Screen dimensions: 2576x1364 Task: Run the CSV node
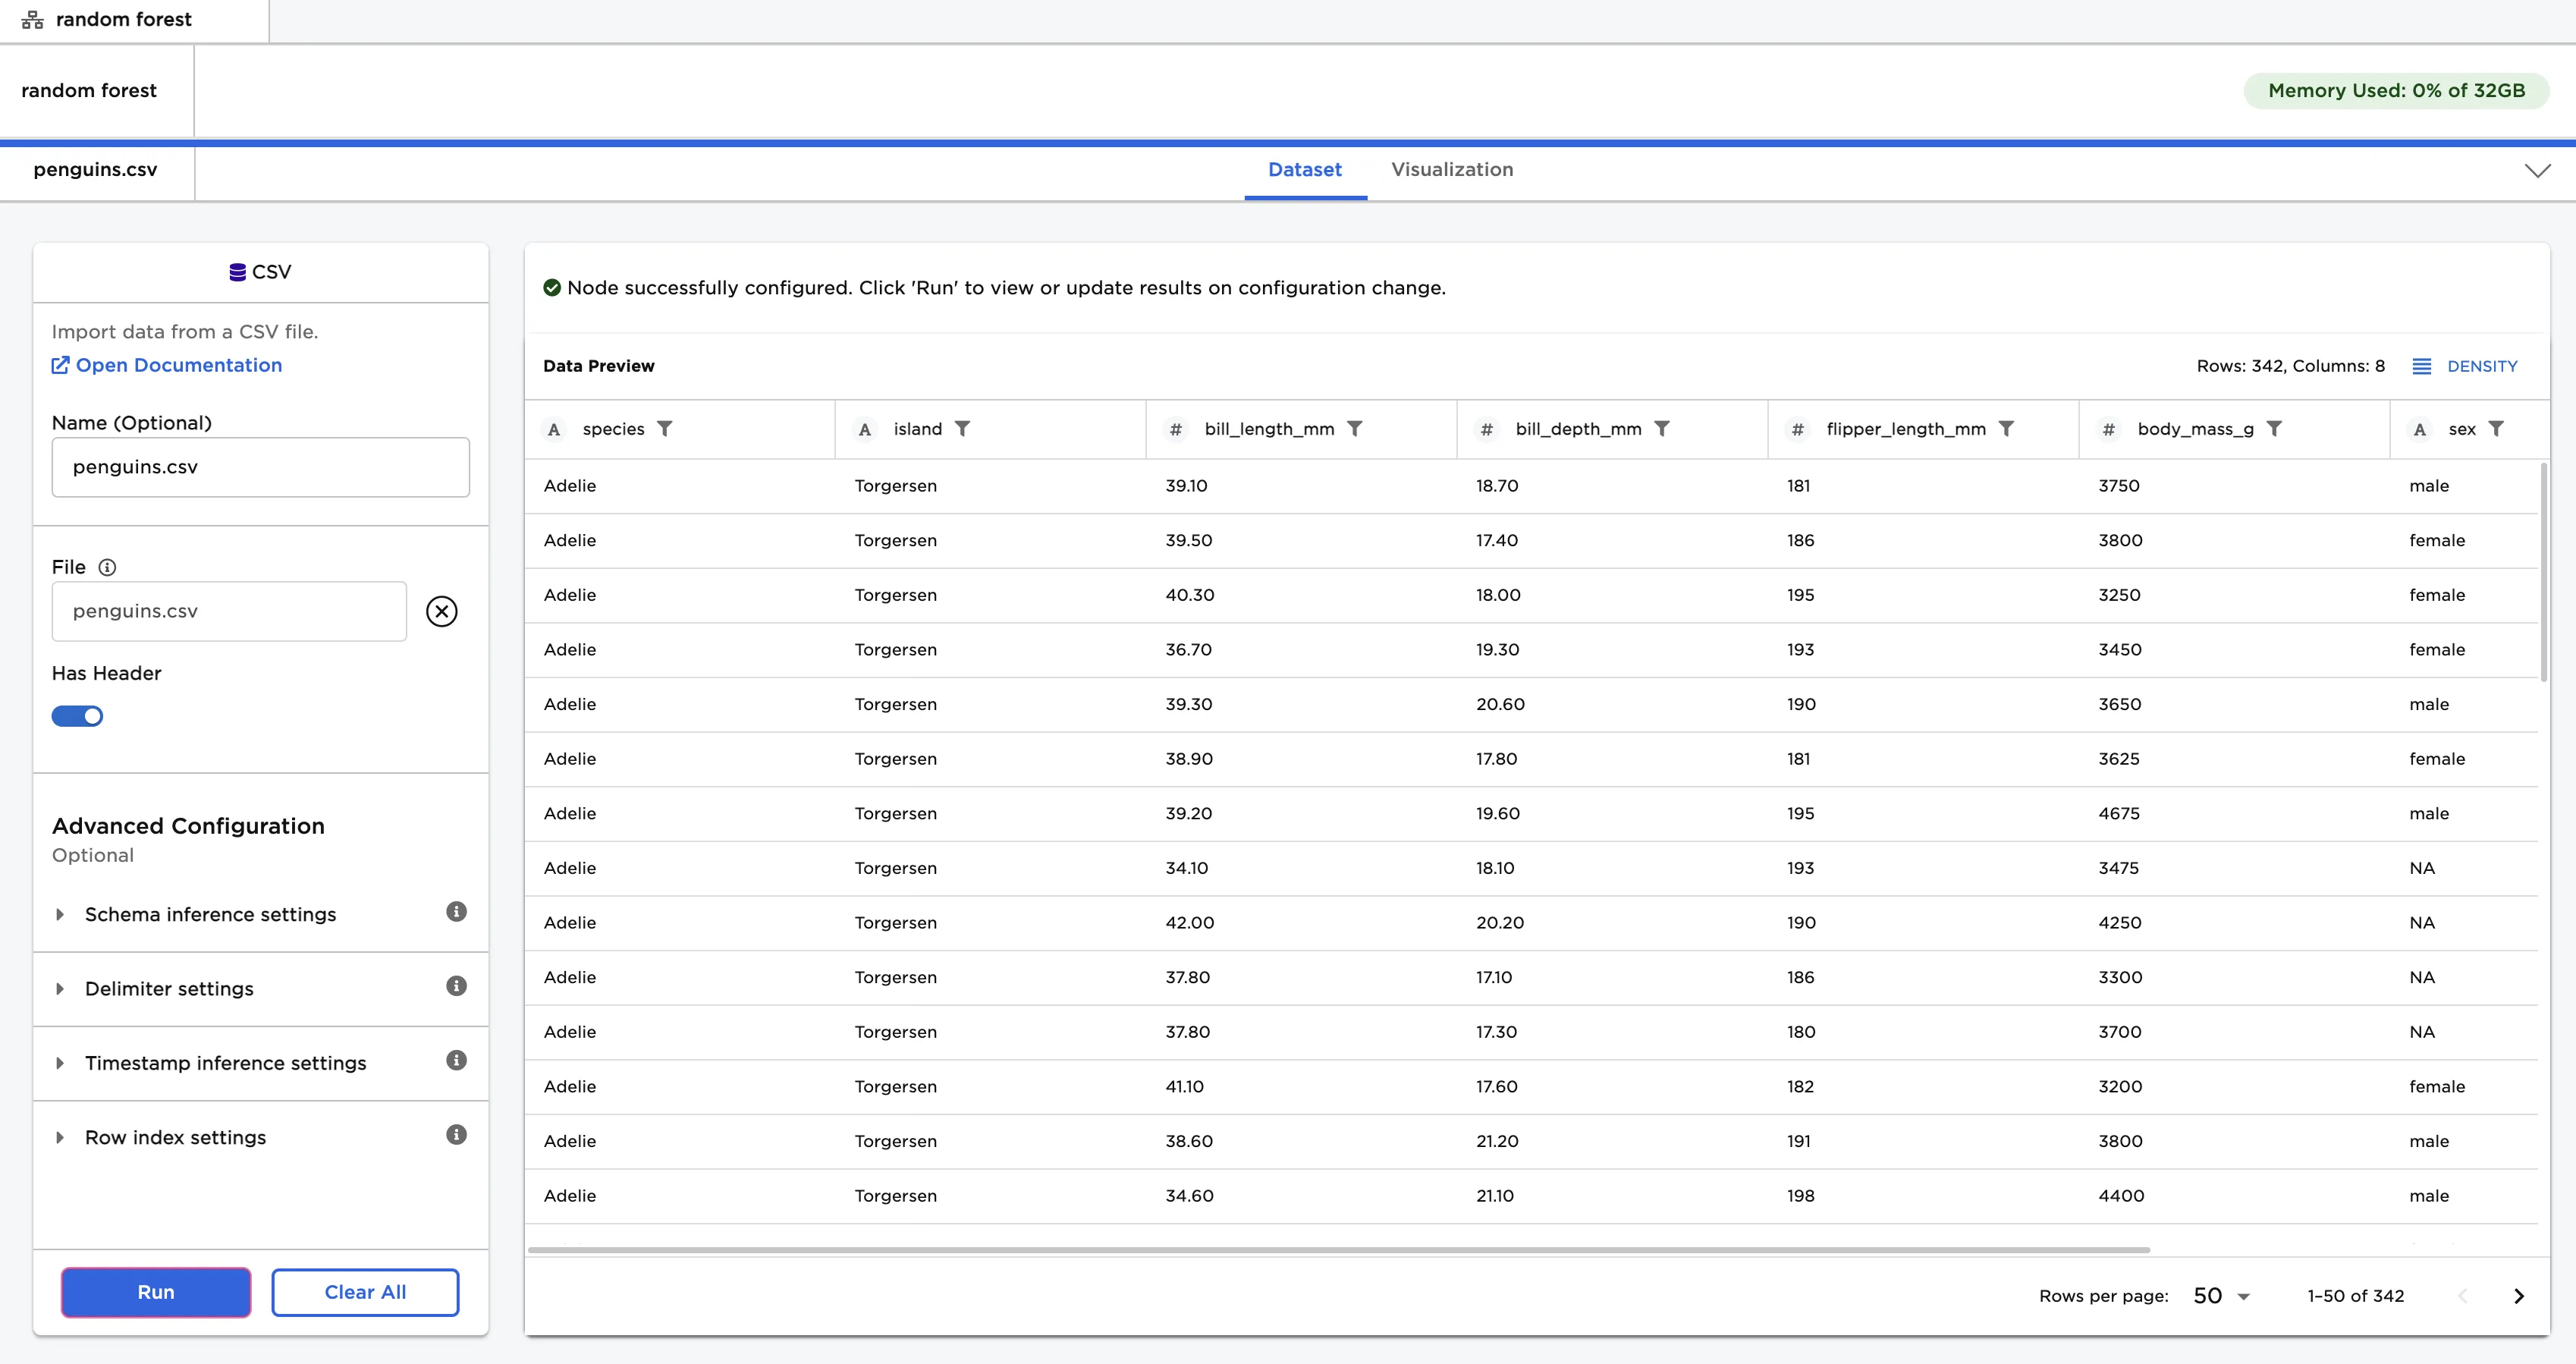155,1291
